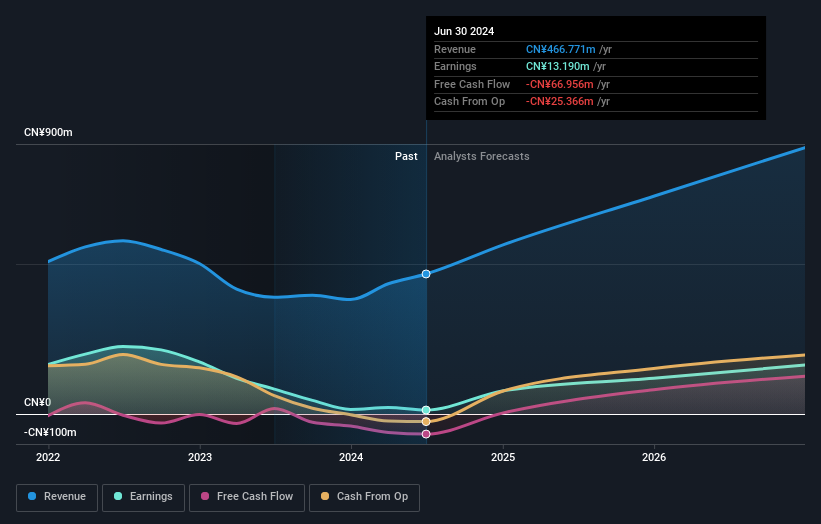Click the CN¥13.190m earnings value
The image size is (821, 524).
pos(558,66)
